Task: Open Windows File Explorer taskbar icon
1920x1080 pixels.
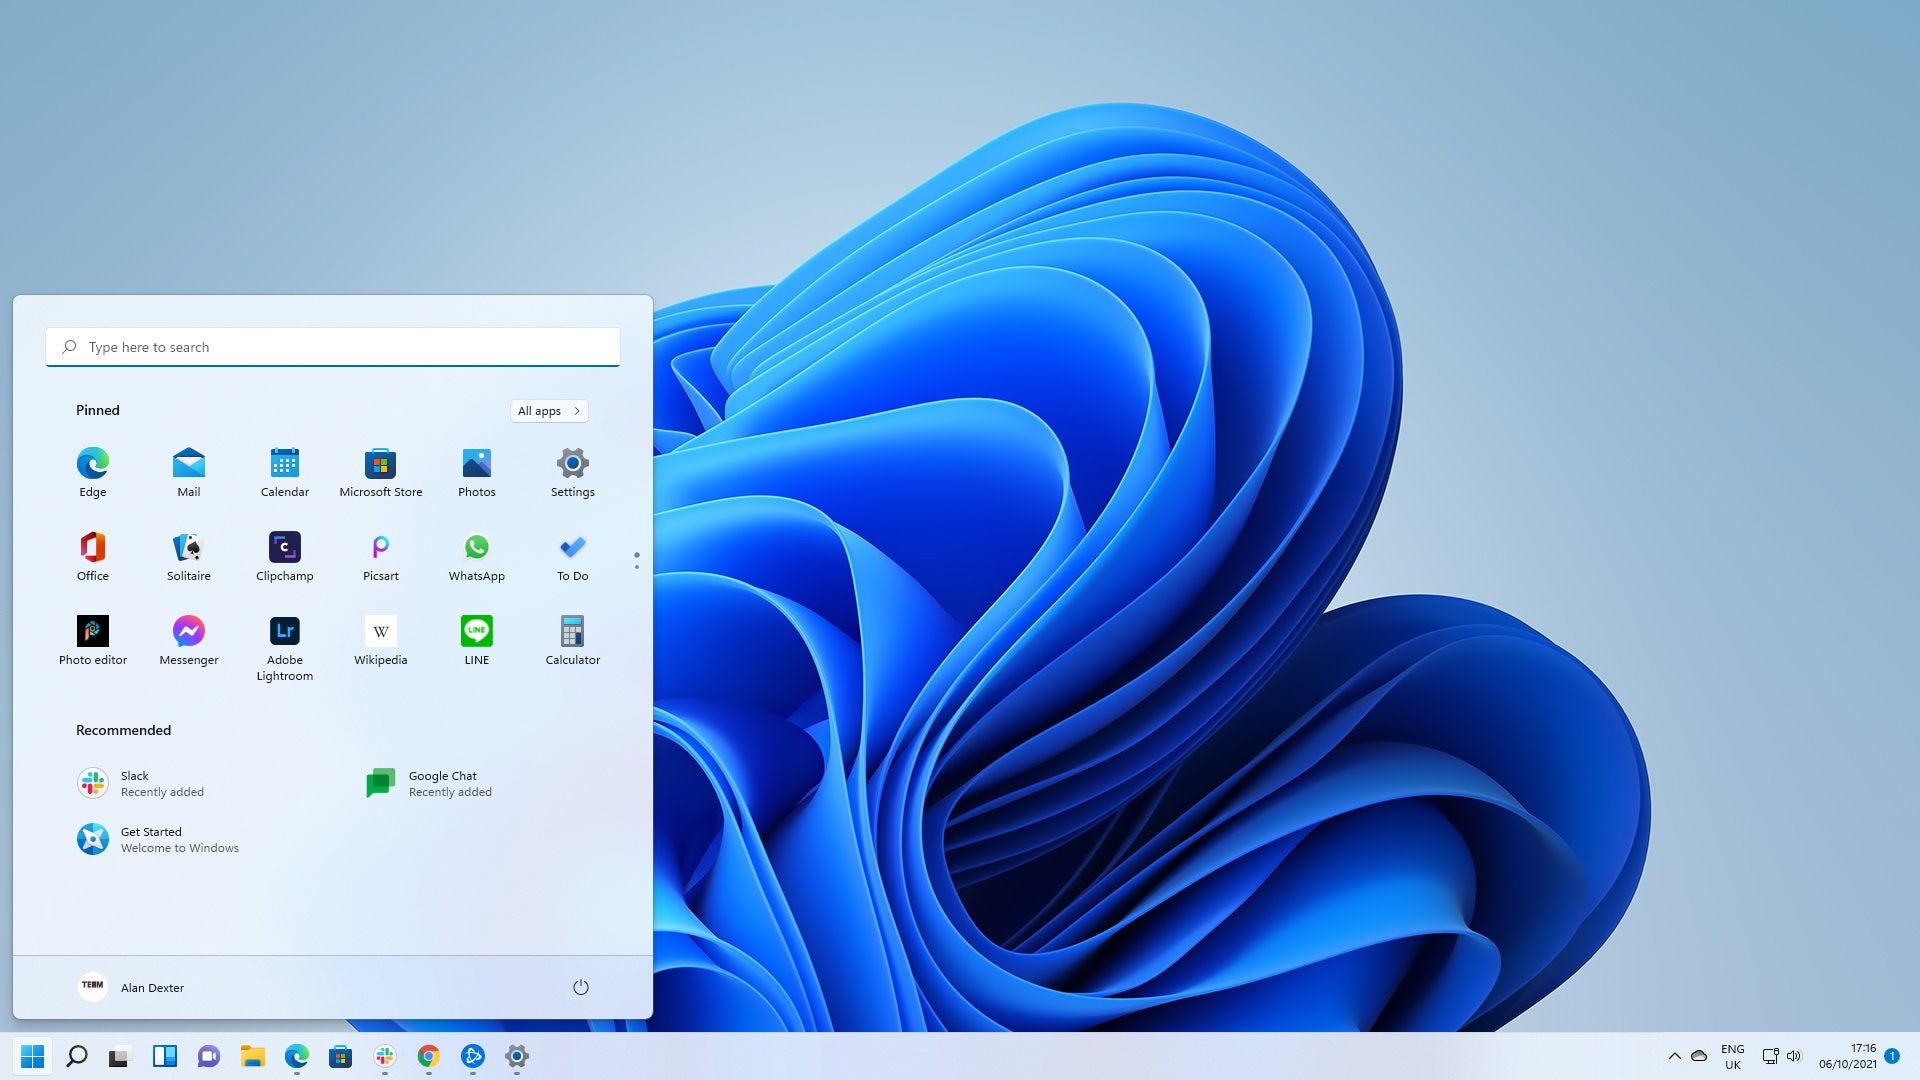Action: pyautogui.click(x=252, y=1055)
